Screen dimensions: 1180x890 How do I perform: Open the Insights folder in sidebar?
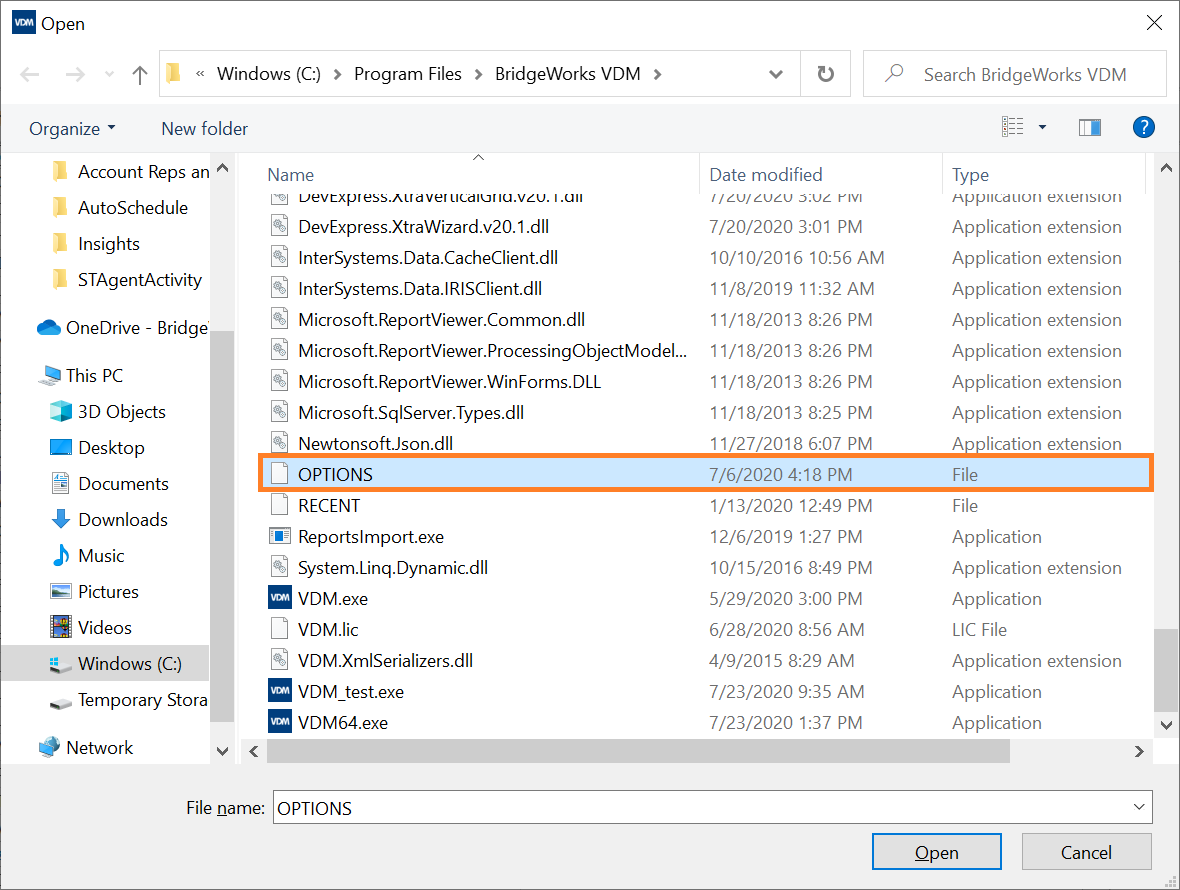pyautogui.click(x=96, y=244)
